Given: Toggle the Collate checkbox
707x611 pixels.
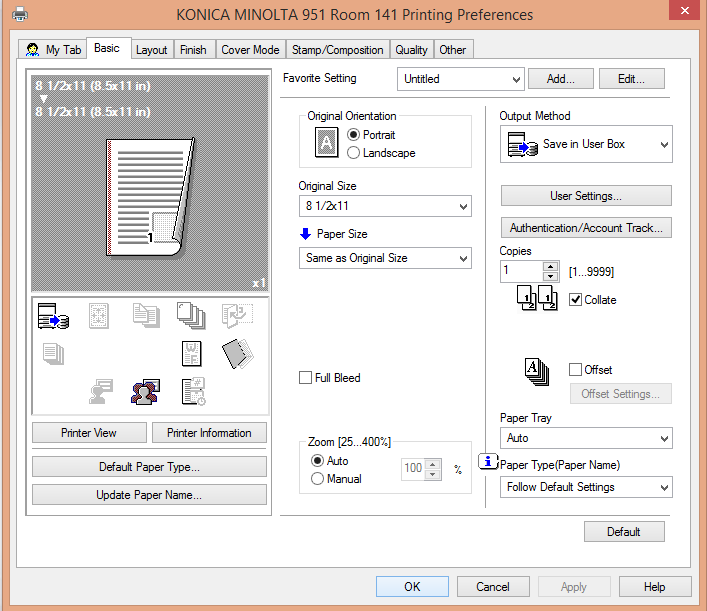Looking at the screenshot, I should tap(575, 300).
